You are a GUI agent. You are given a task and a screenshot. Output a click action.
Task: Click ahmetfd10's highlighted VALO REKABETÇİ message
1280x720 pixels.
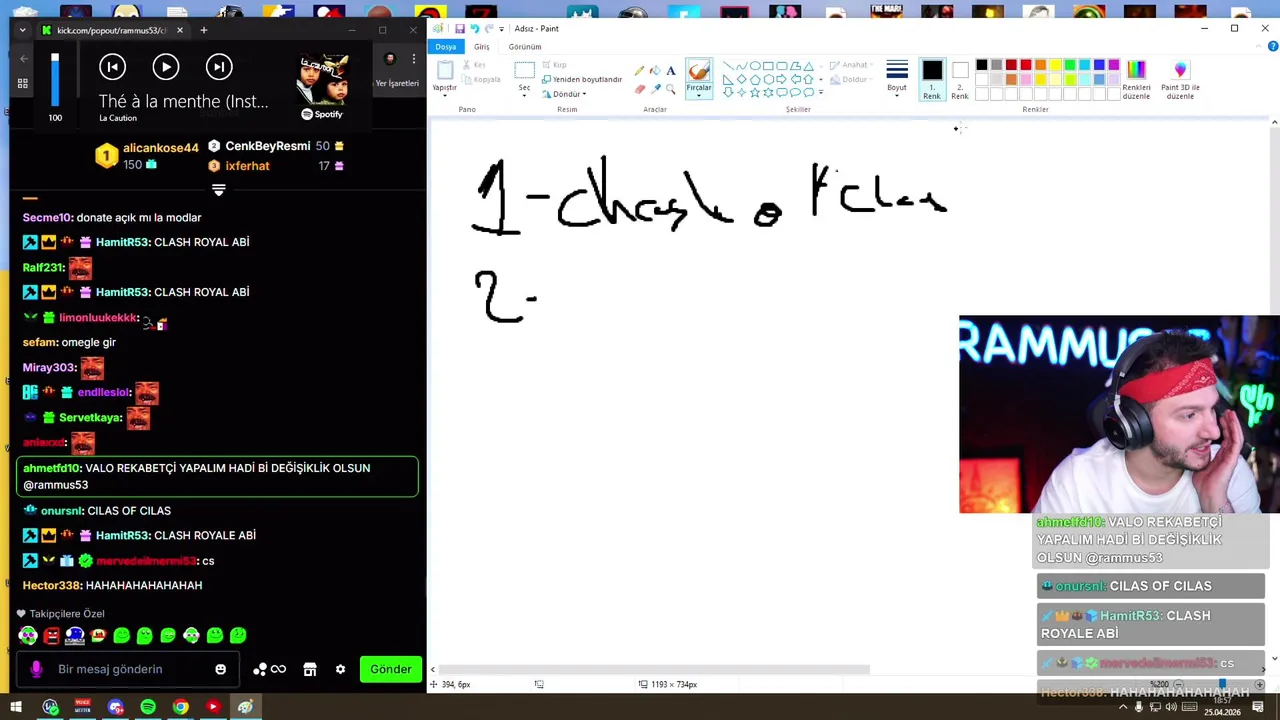[217, 476]
